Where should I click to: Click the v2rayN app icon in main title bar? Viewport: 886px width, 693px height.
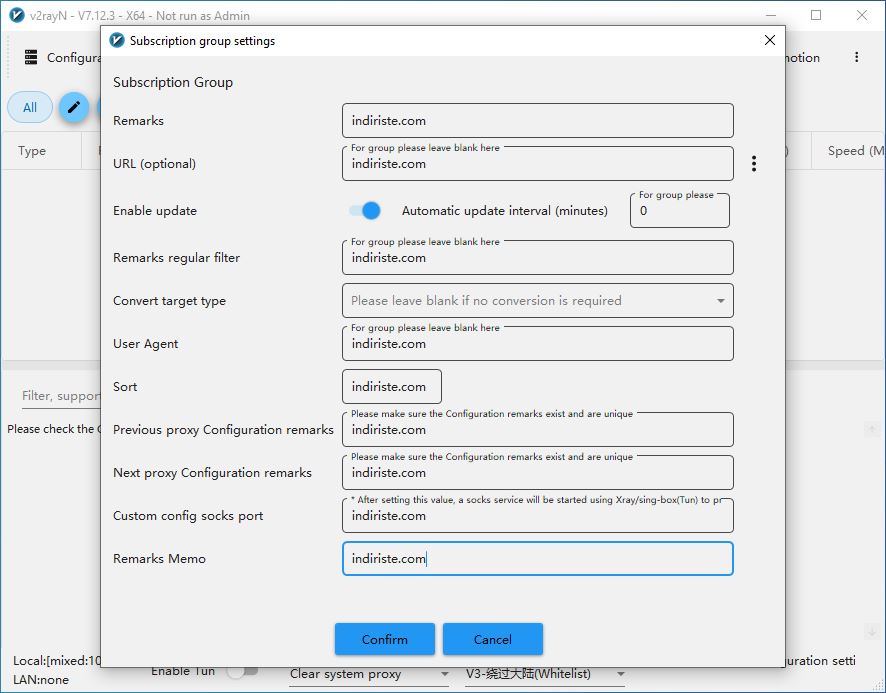pyautogui.click(x=17, y=15)
